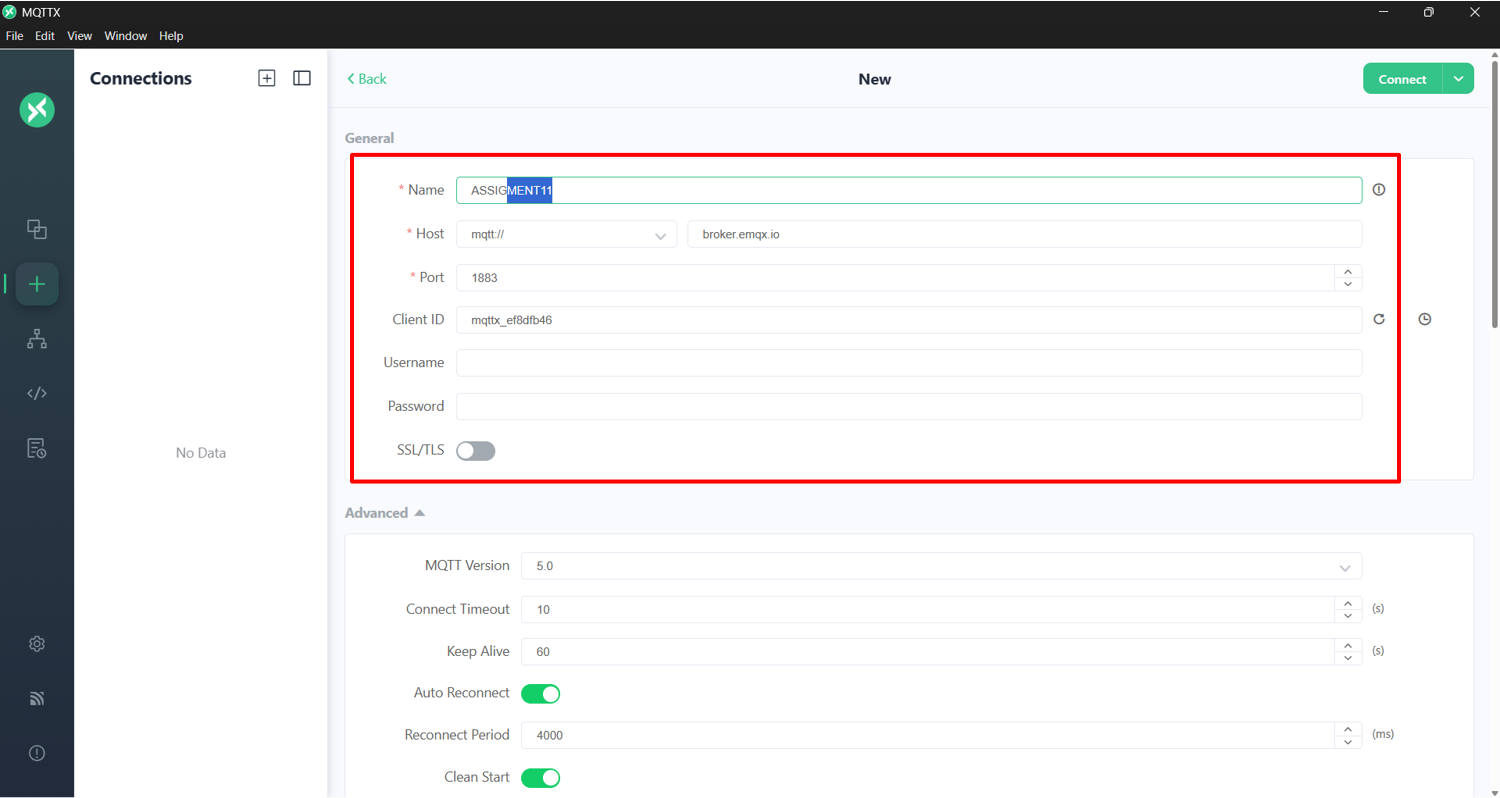Click the New Connection plus icon in the sidebar

click(x=37, y=284)
